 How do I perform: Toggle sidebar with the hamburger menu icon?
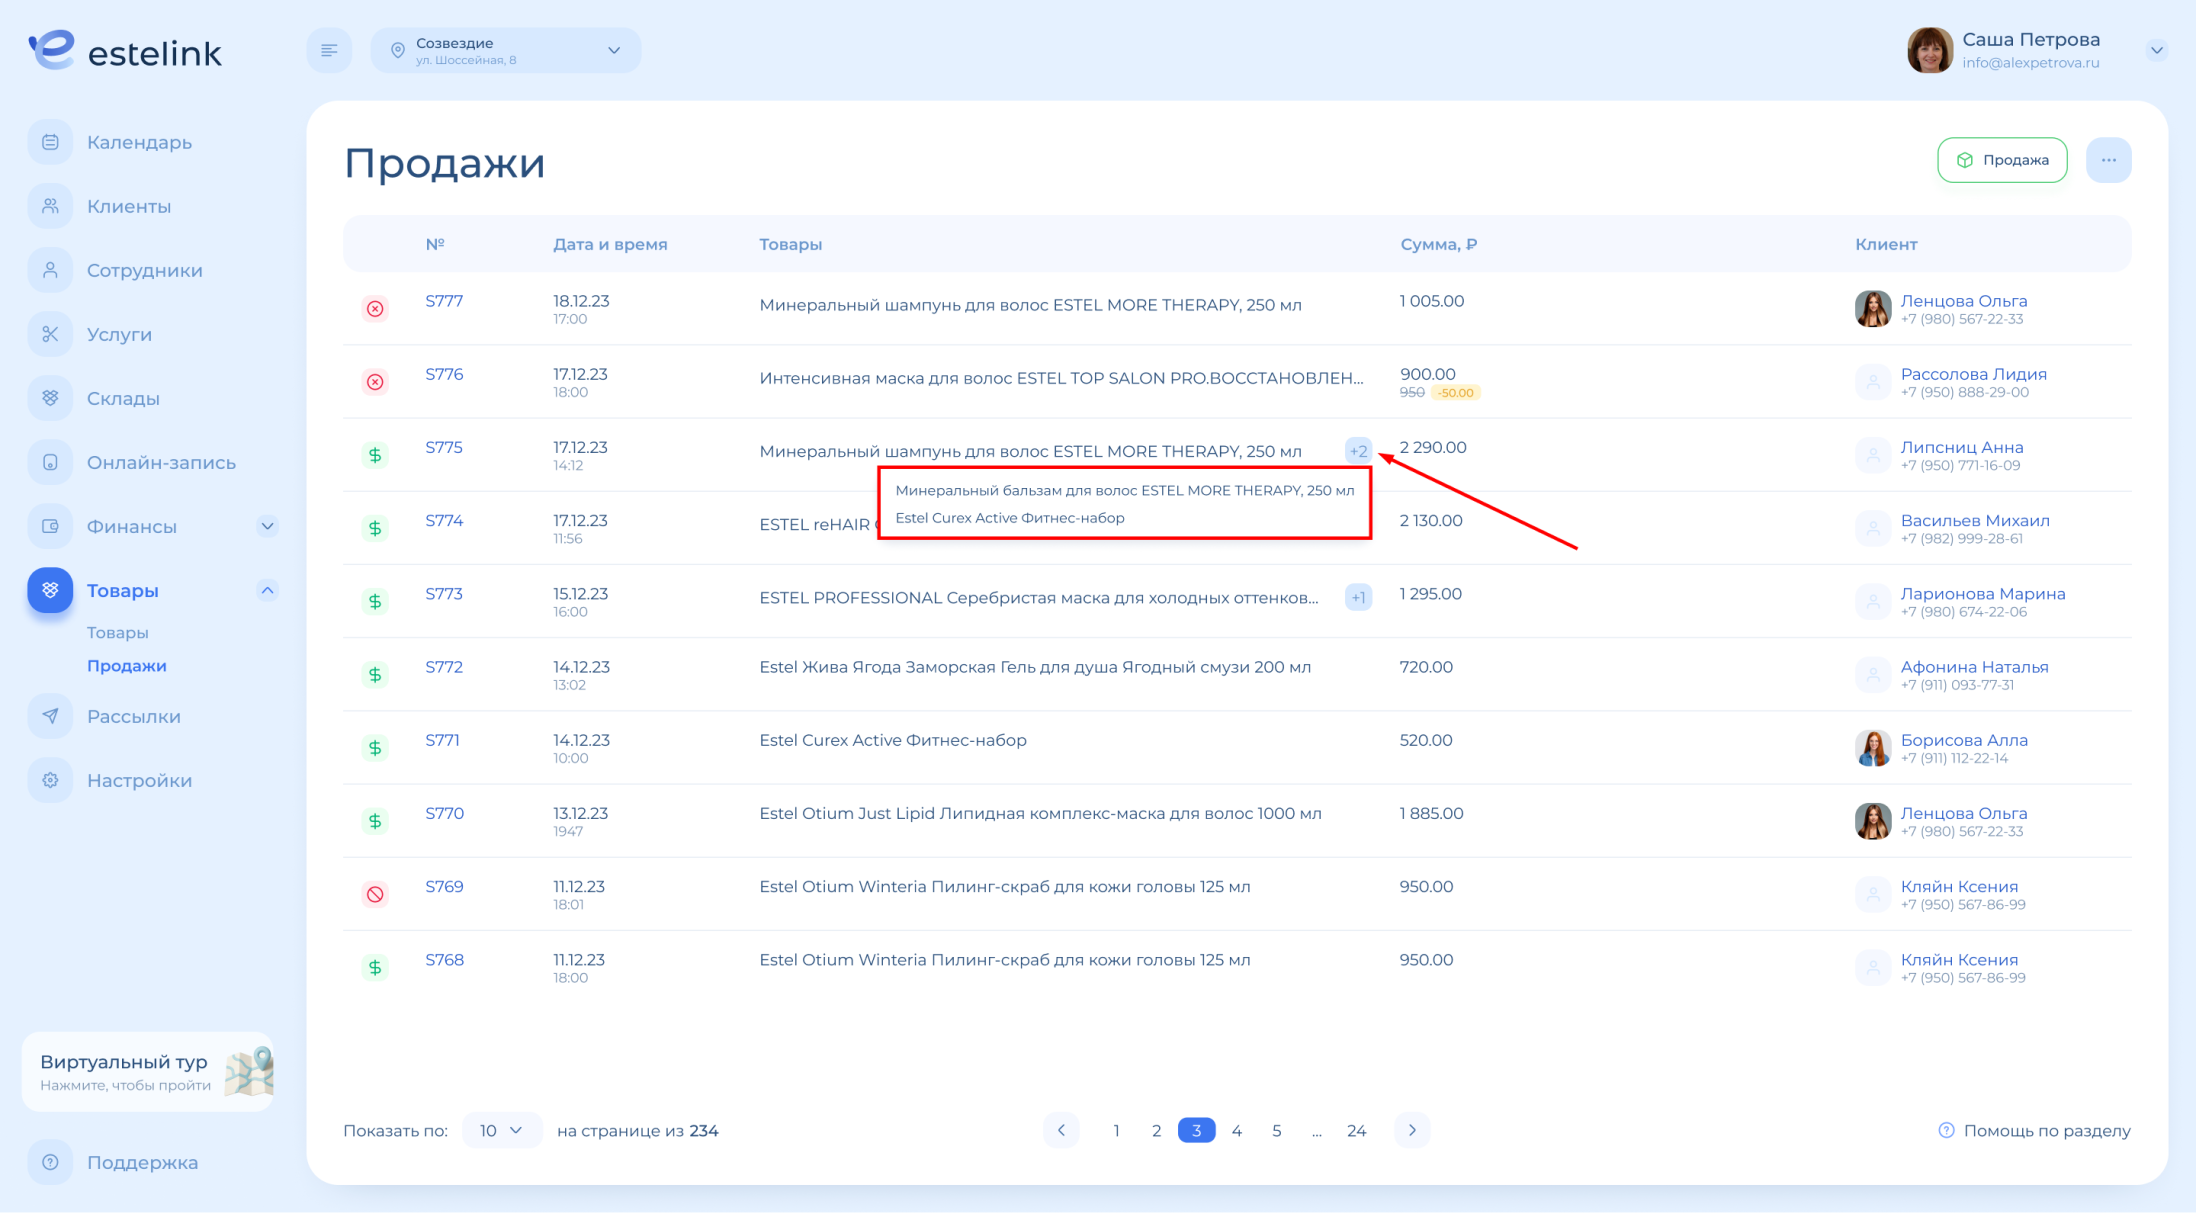[x=329, y=50]
